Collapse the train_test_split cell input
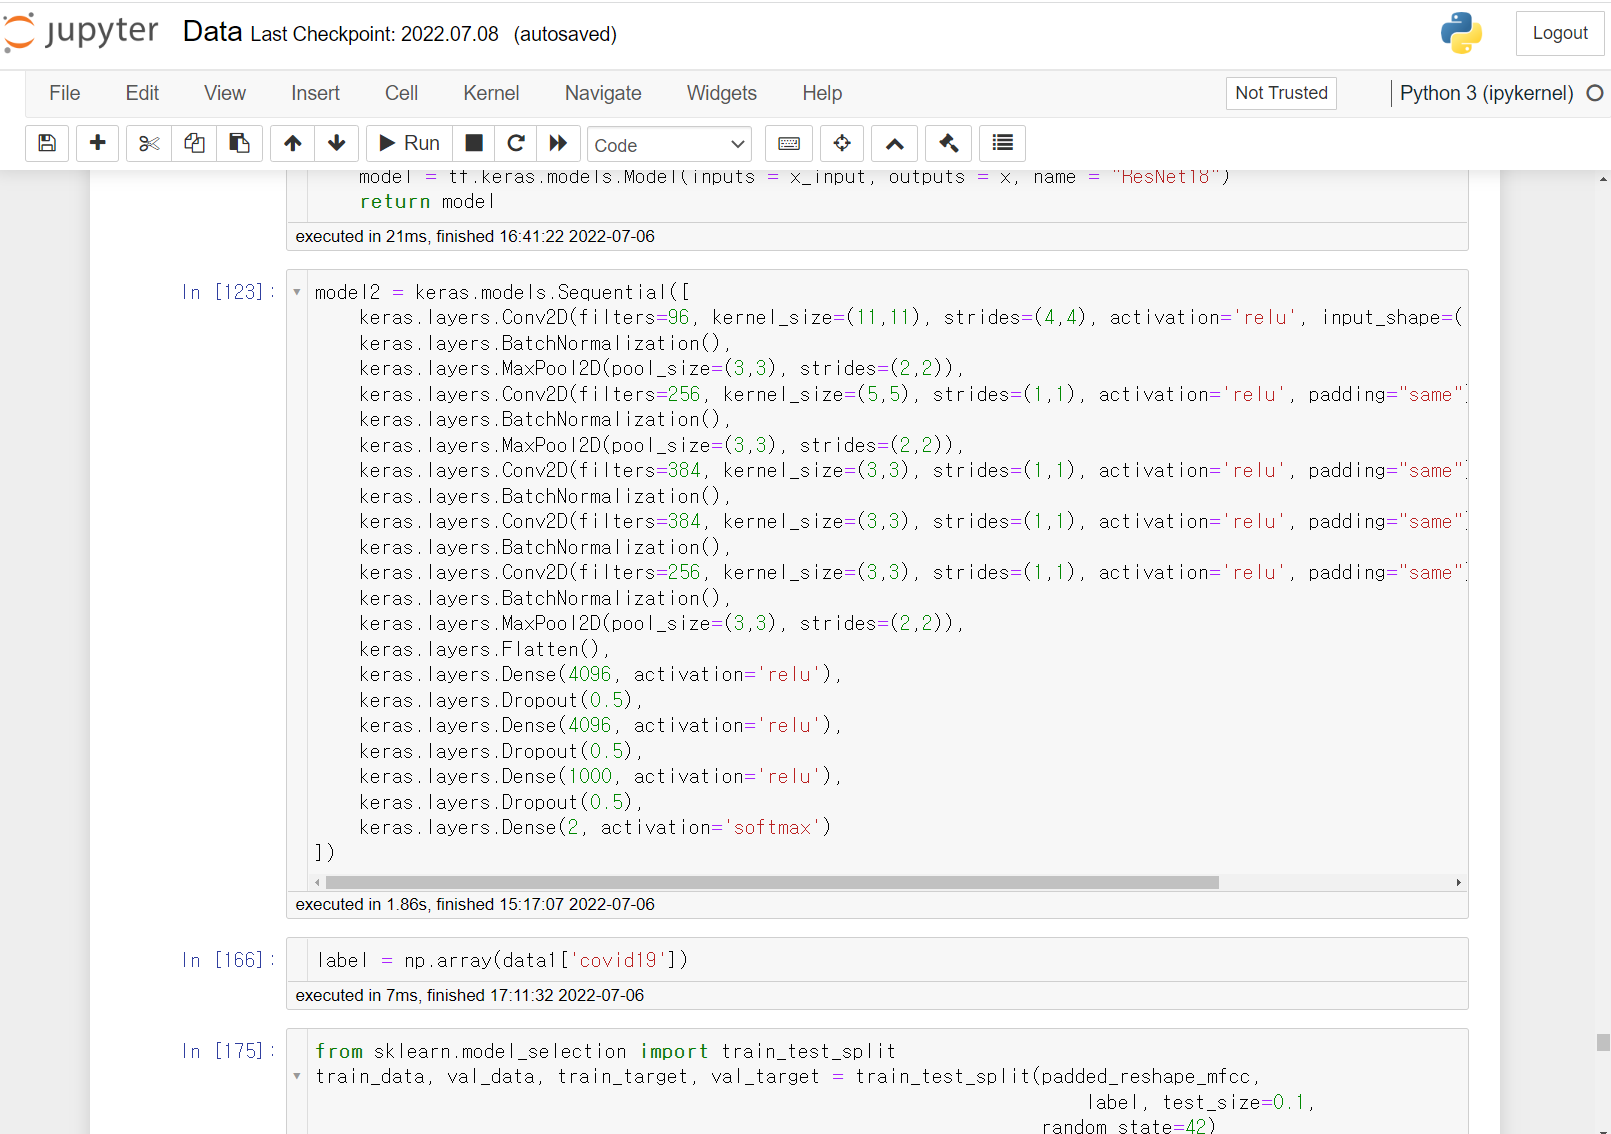Screen dimensions: 1611x1134 point(296,1076)
